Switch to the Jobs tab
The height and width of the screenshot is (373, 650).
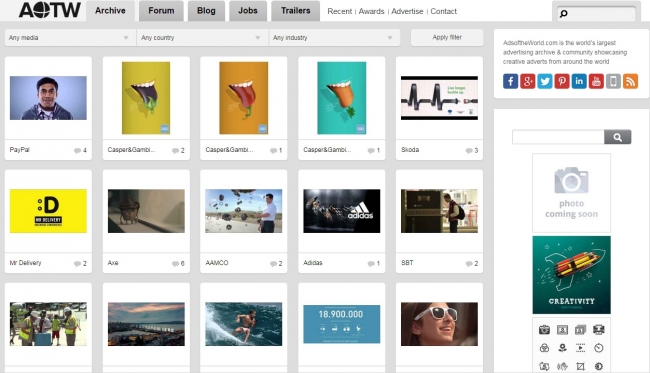(x=248, y=11)
